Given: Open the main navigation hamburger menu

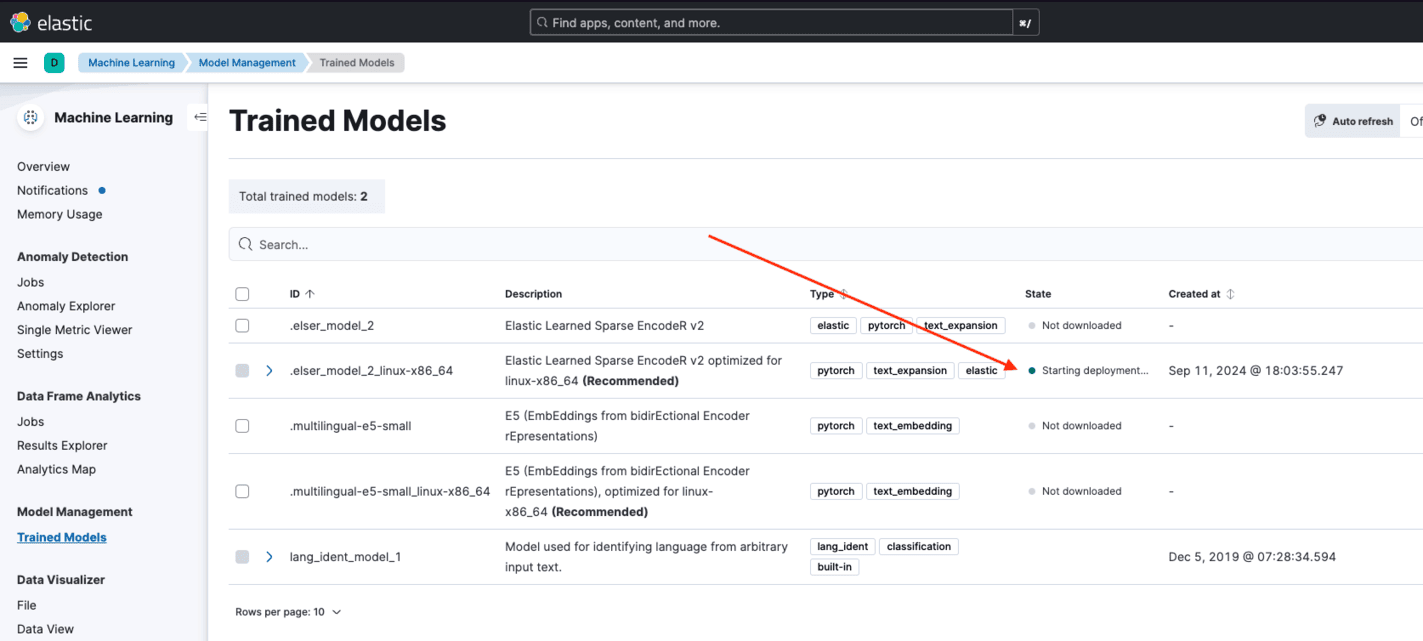Looking at the screenshot, I should [x=20, y=62].
